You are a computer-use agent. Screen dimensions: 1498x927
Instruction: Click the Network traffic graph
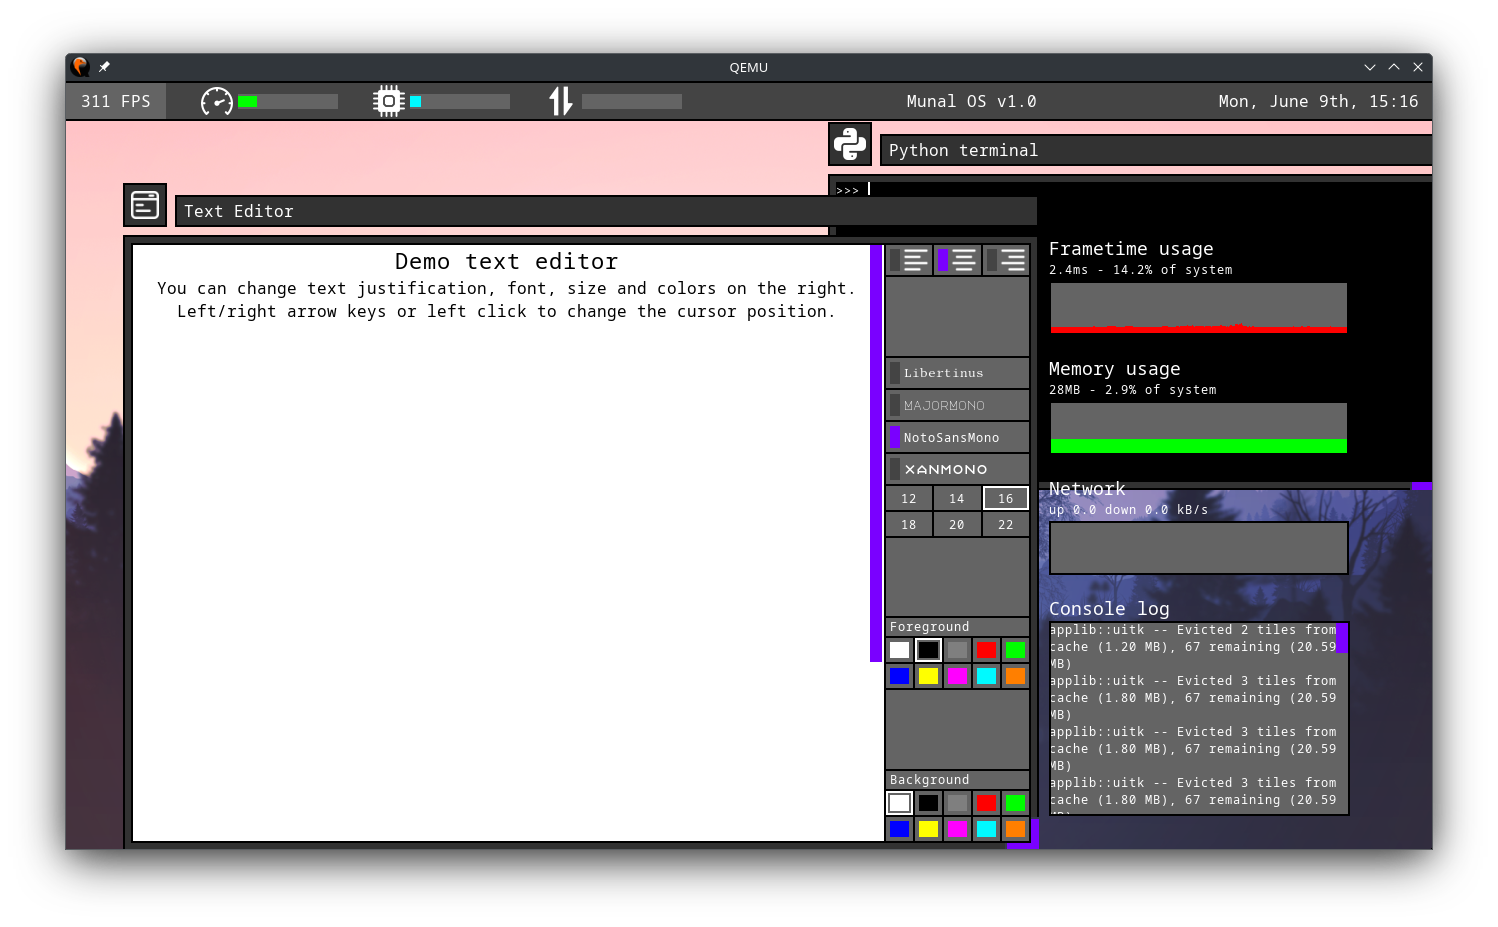(1199, 548)
